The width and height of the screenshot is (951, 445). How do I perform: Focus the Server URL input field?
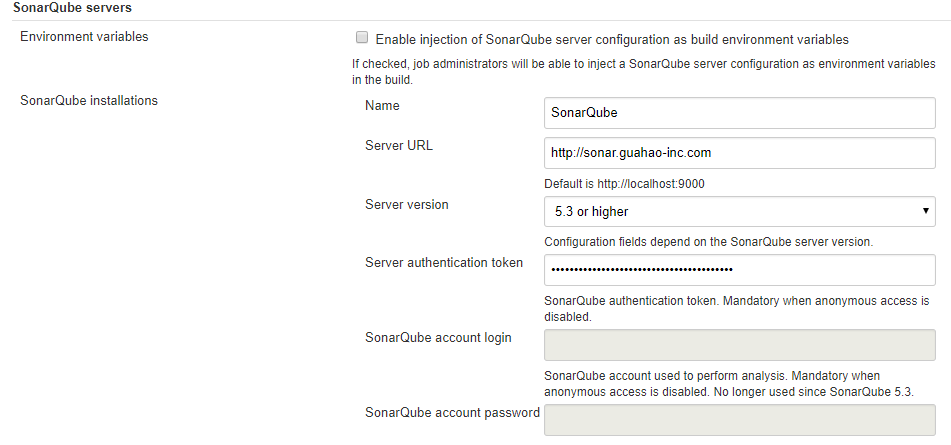click(x=739, y=153)
